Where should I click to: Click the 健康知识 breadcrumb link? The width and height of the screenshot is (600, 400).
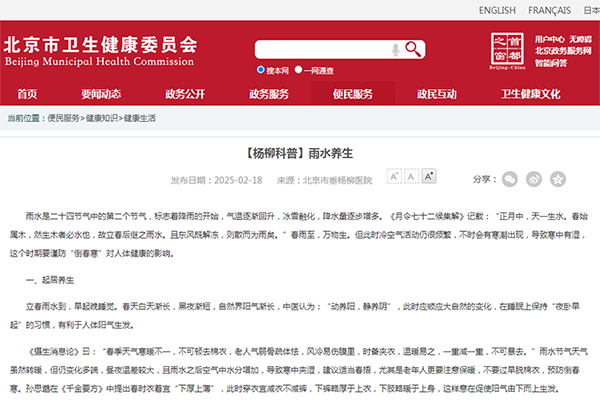coord(102,118)
